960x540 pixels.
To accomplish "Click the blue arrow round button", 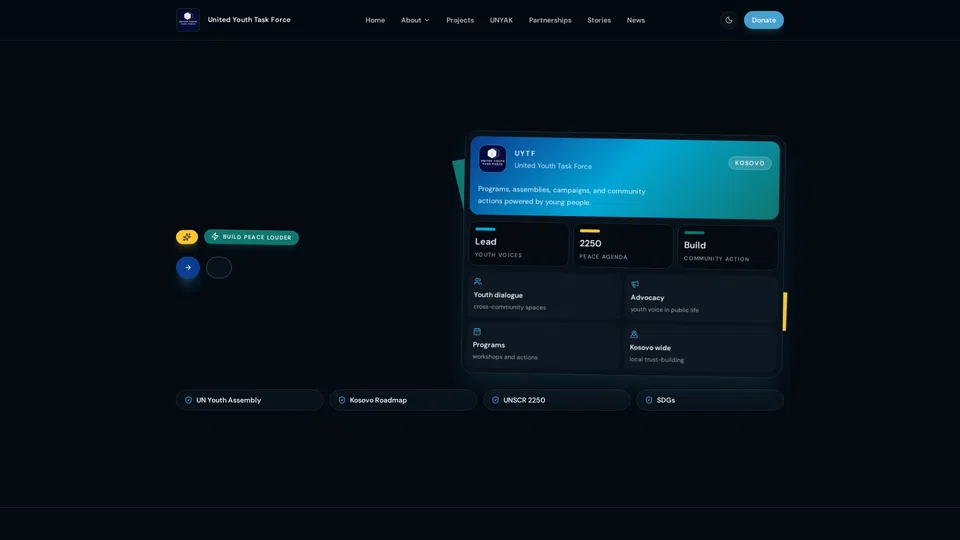I will [188, 268].
